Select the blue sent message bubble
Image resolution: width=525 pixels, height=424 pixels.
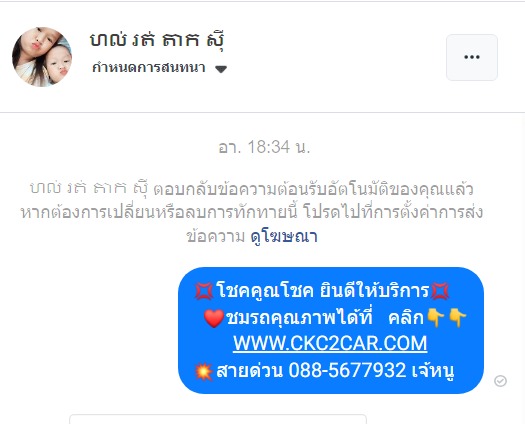pyautogui.click(x=331, y=330)
